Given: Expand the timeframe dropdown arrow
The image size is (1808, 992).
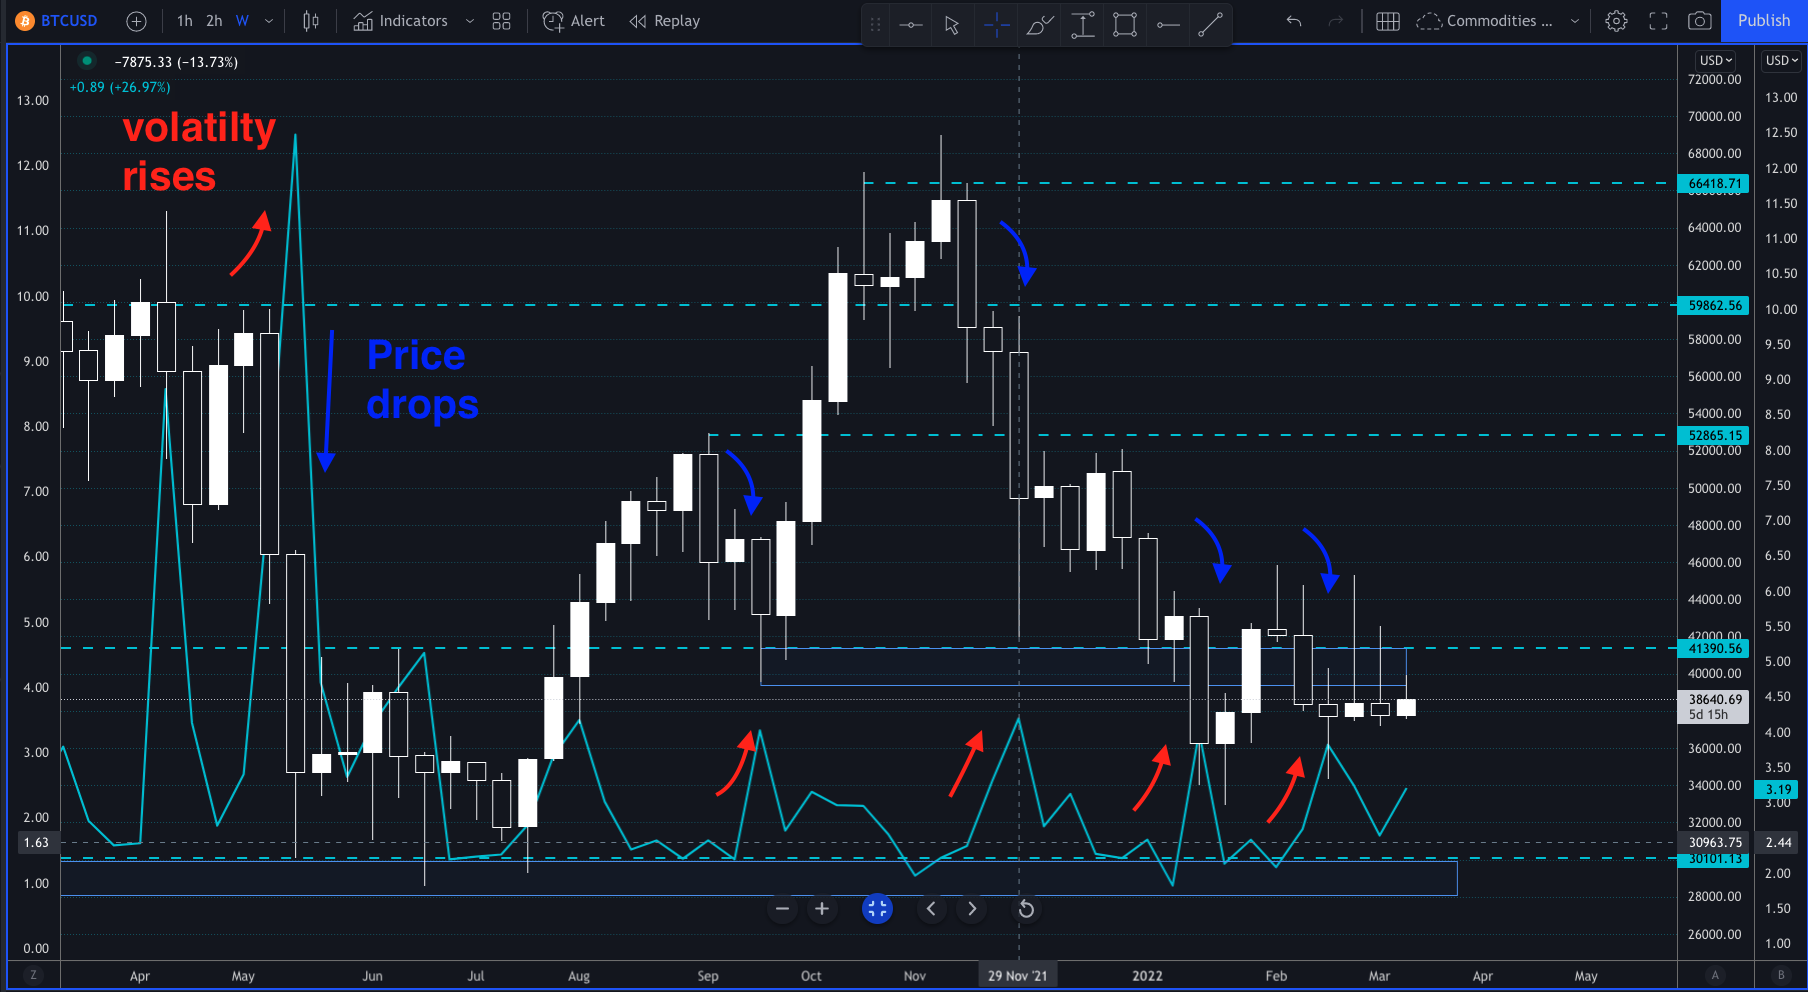Looking at the screenshot, I should [268, 21].
